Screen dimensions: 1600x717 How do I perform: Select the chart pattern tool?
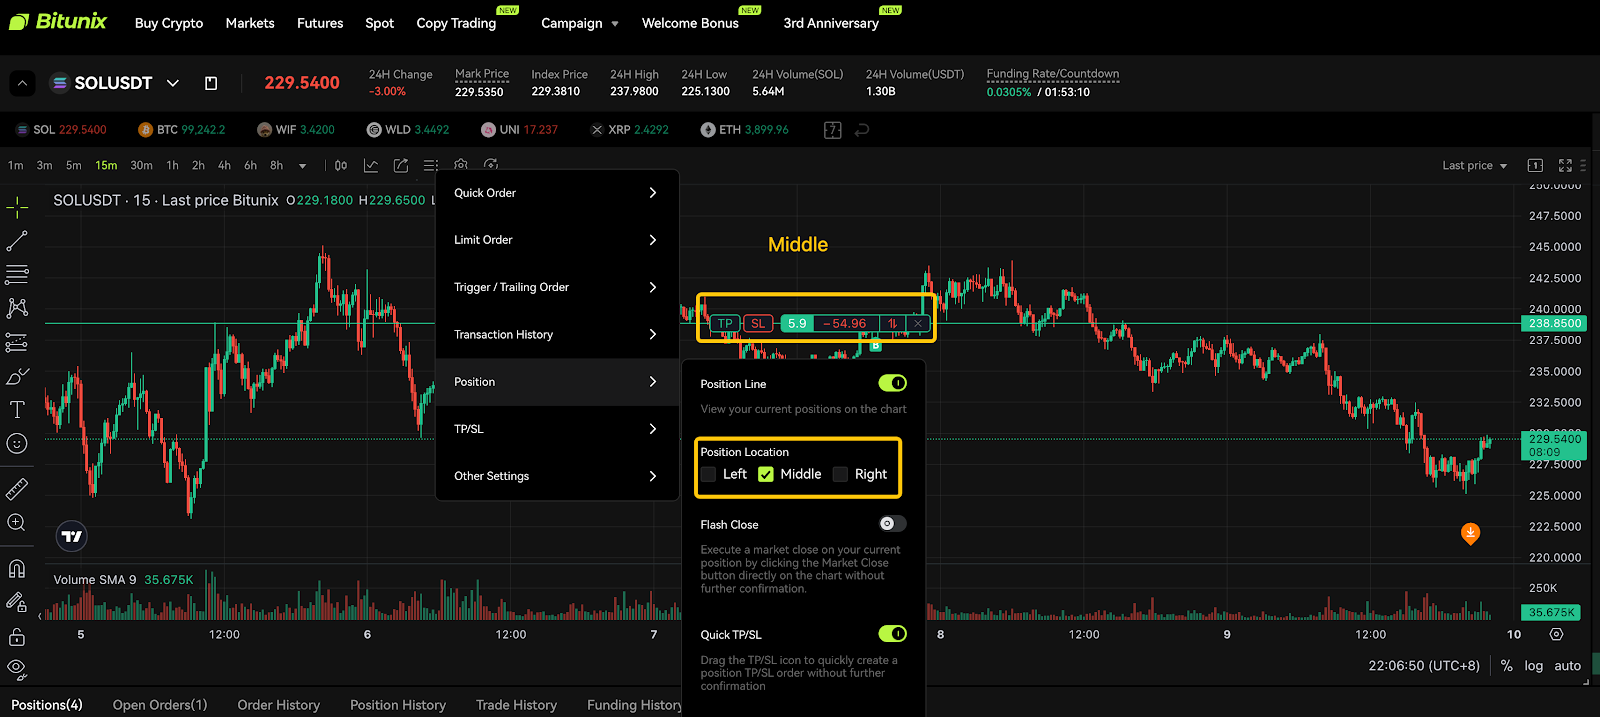tap(17, 308)
